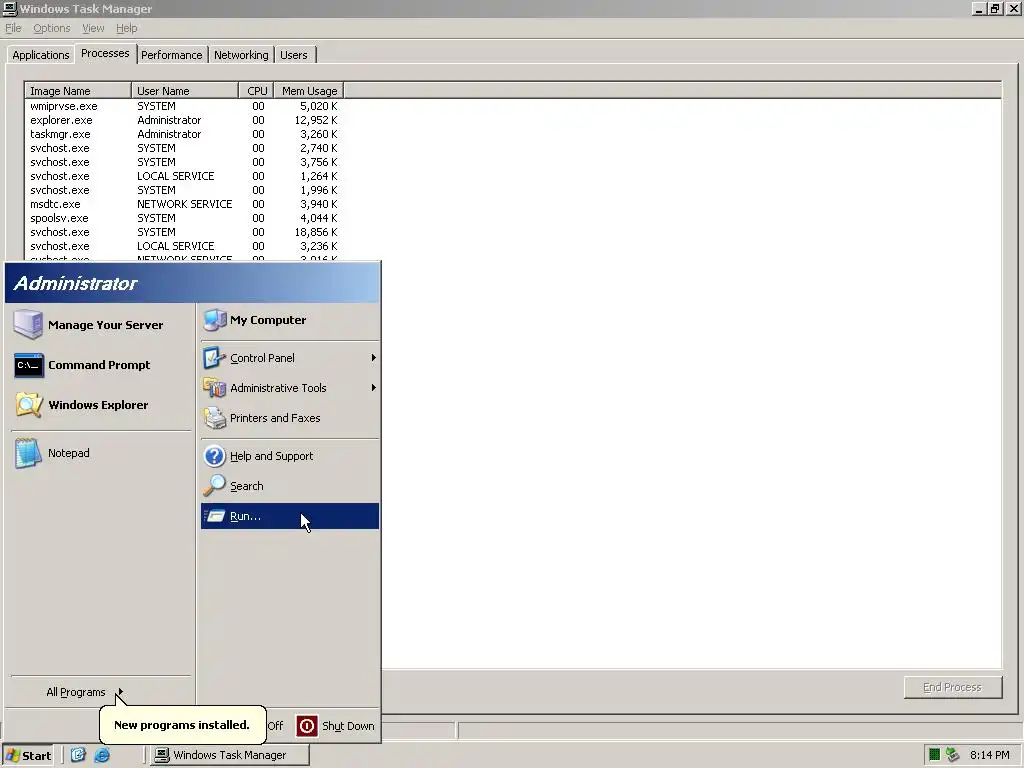Select the msdtc.exe process row
Image resolution: width=1024 pixels, height=768 pixels.
pyautogui.click(x=184, y=204)
